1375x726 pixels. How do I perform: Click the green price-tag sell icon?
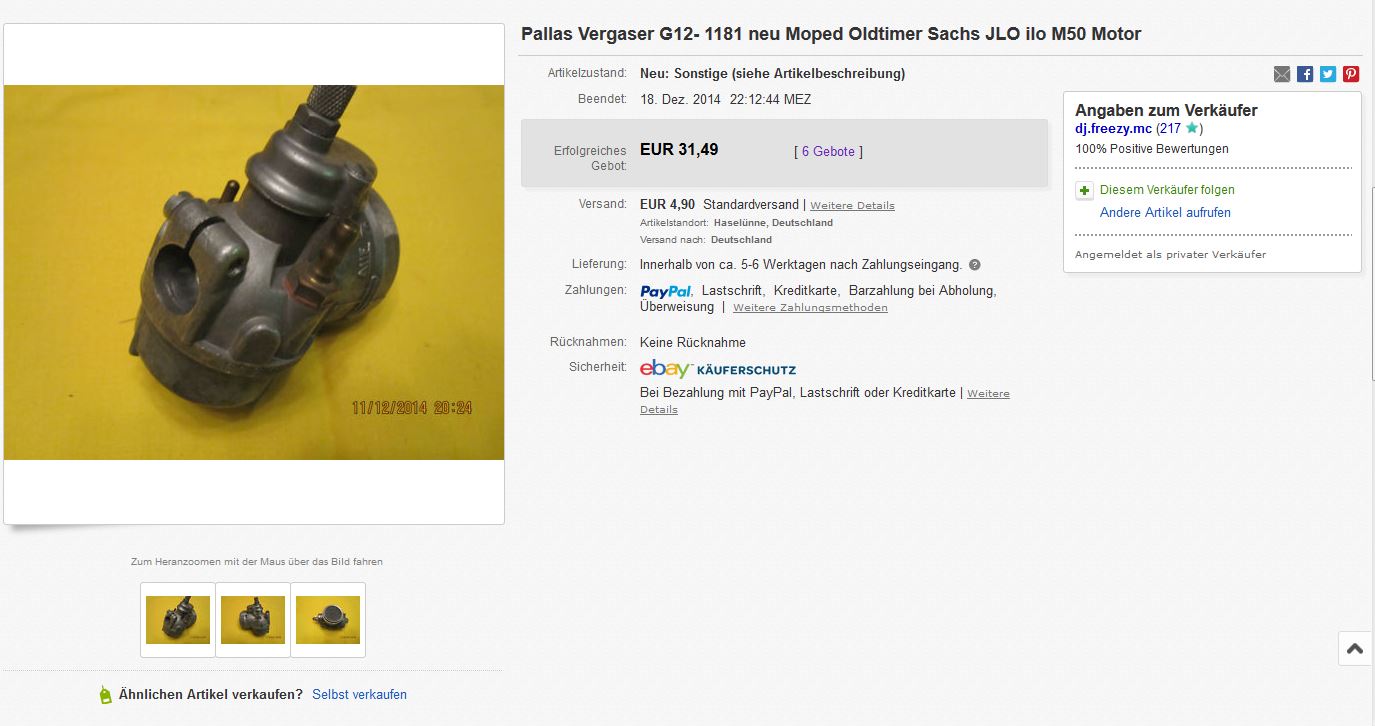106,695
